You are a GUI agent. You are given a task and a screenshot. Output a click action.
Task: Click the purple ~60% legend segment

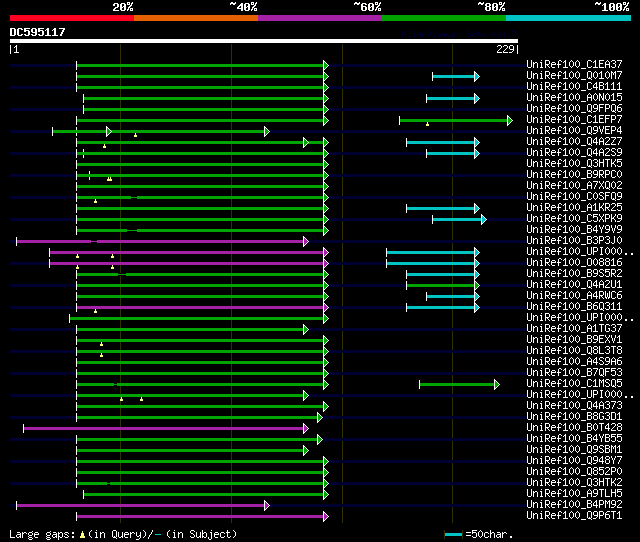pyautogui.click(x=320, y=18)
